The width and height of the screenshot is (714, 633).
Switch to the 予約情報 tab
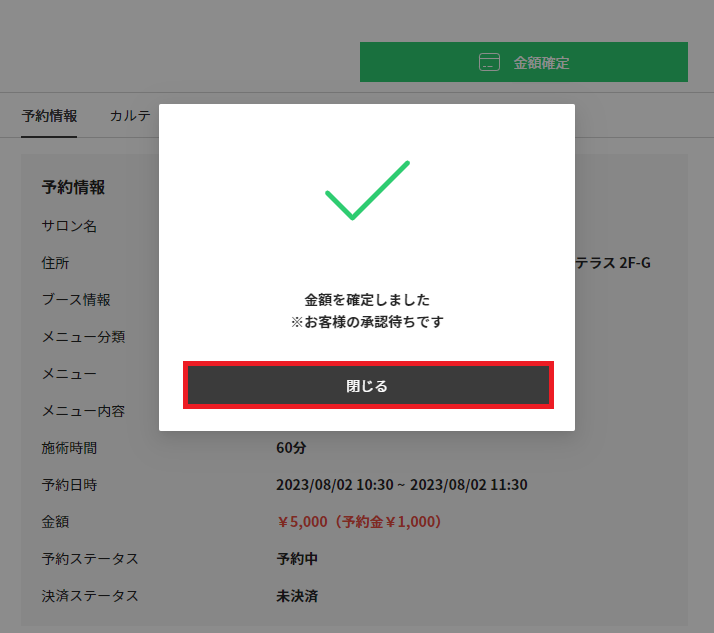(x=49, y=115)
